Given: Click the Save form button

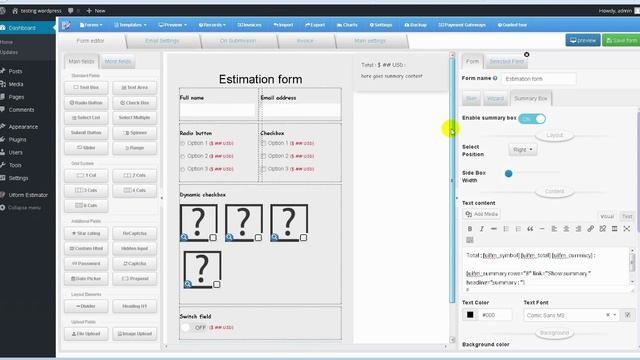Looking at the screenshot, I should click(621, 40).
